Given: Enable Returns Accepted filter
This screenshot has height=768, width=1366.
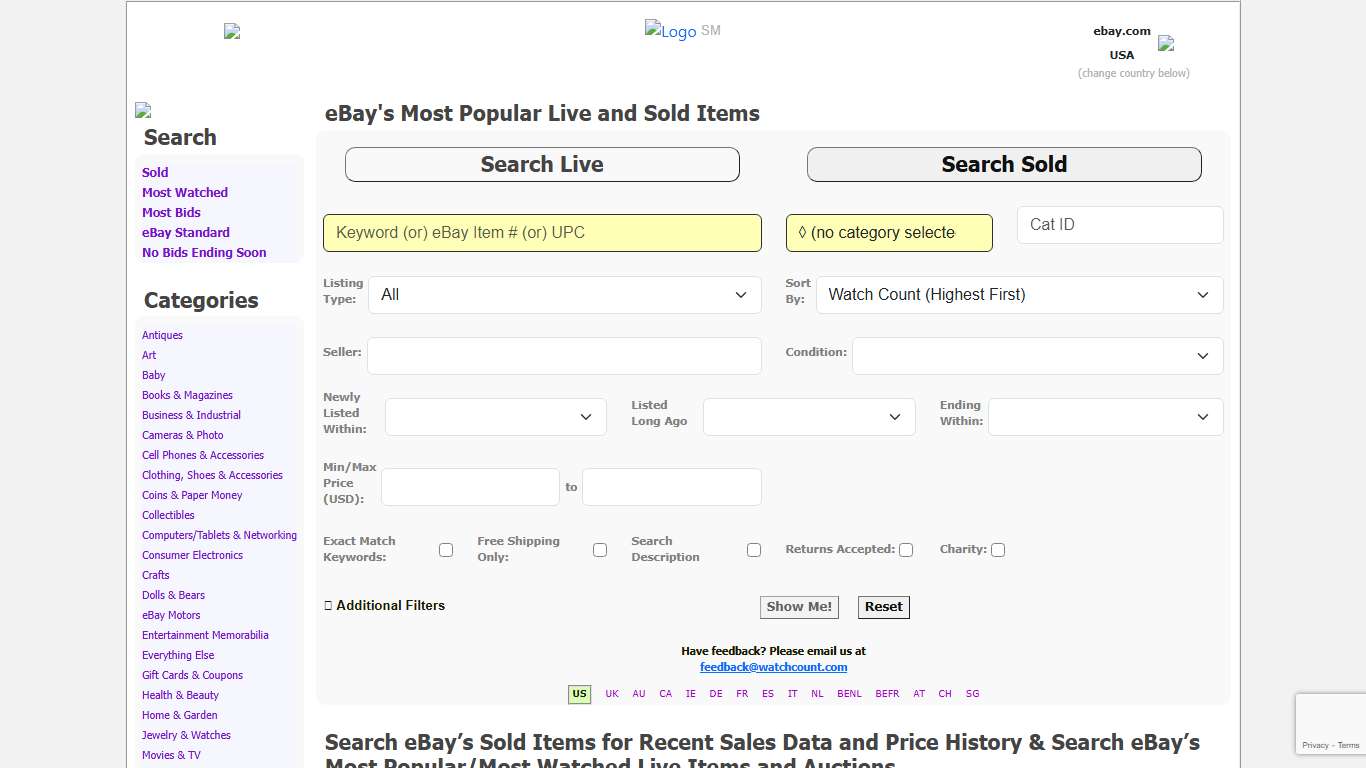Looking at the screenshot, I should point(906,549).
